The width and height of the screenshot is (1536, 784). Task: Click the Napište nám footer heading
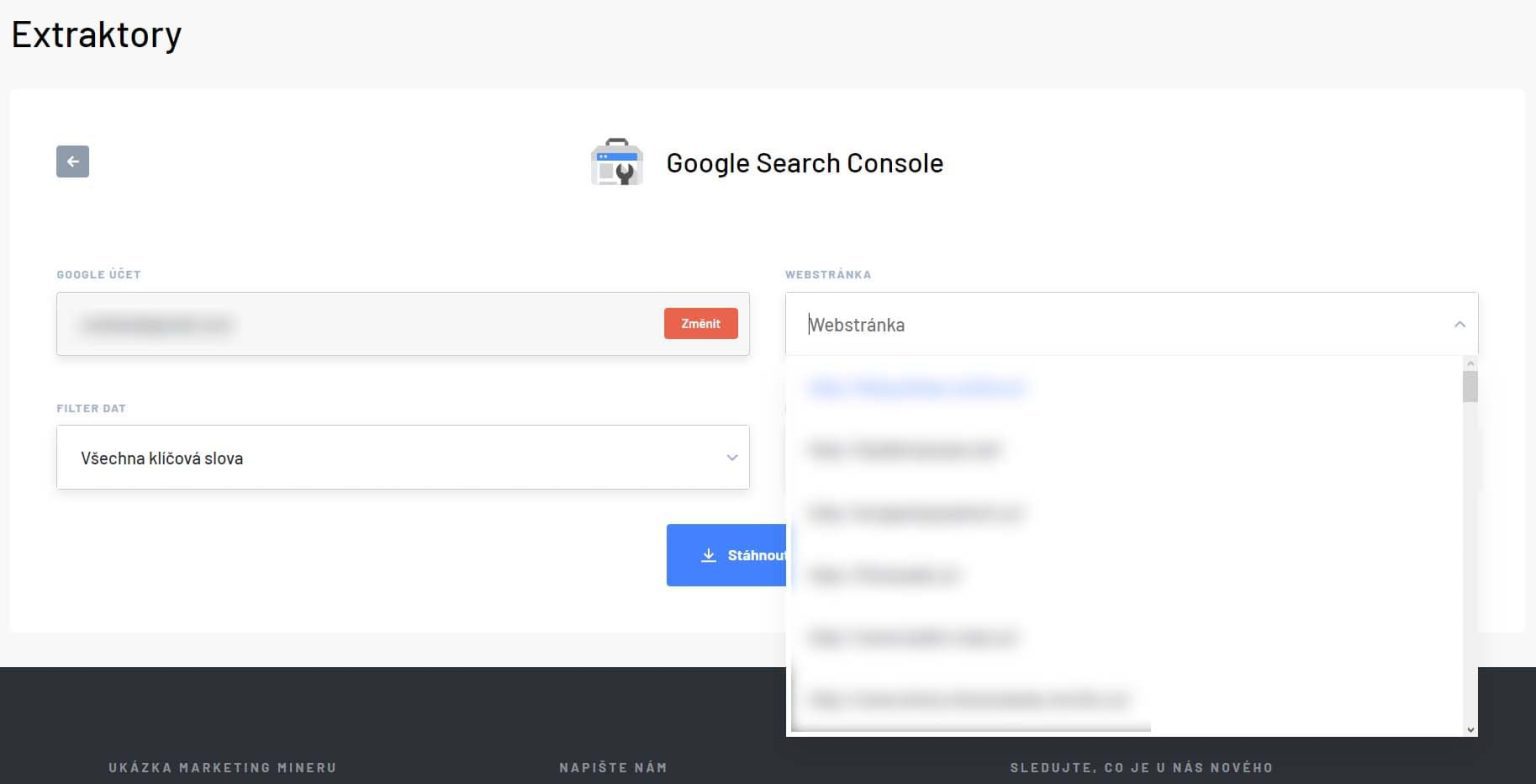pos(613,767)
